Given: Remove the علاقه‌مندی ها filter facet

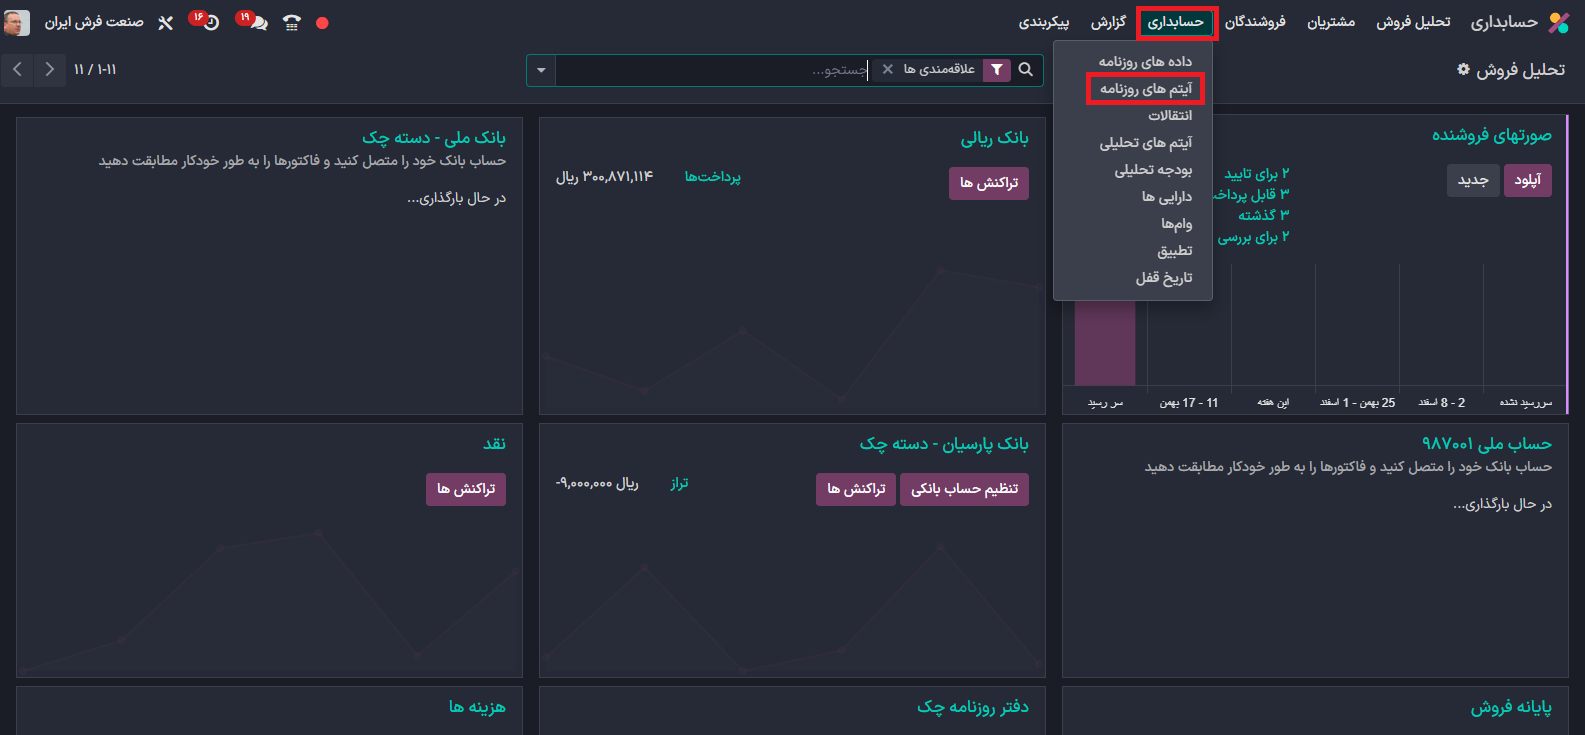Looking at the screenshot, I should point(887,70).
